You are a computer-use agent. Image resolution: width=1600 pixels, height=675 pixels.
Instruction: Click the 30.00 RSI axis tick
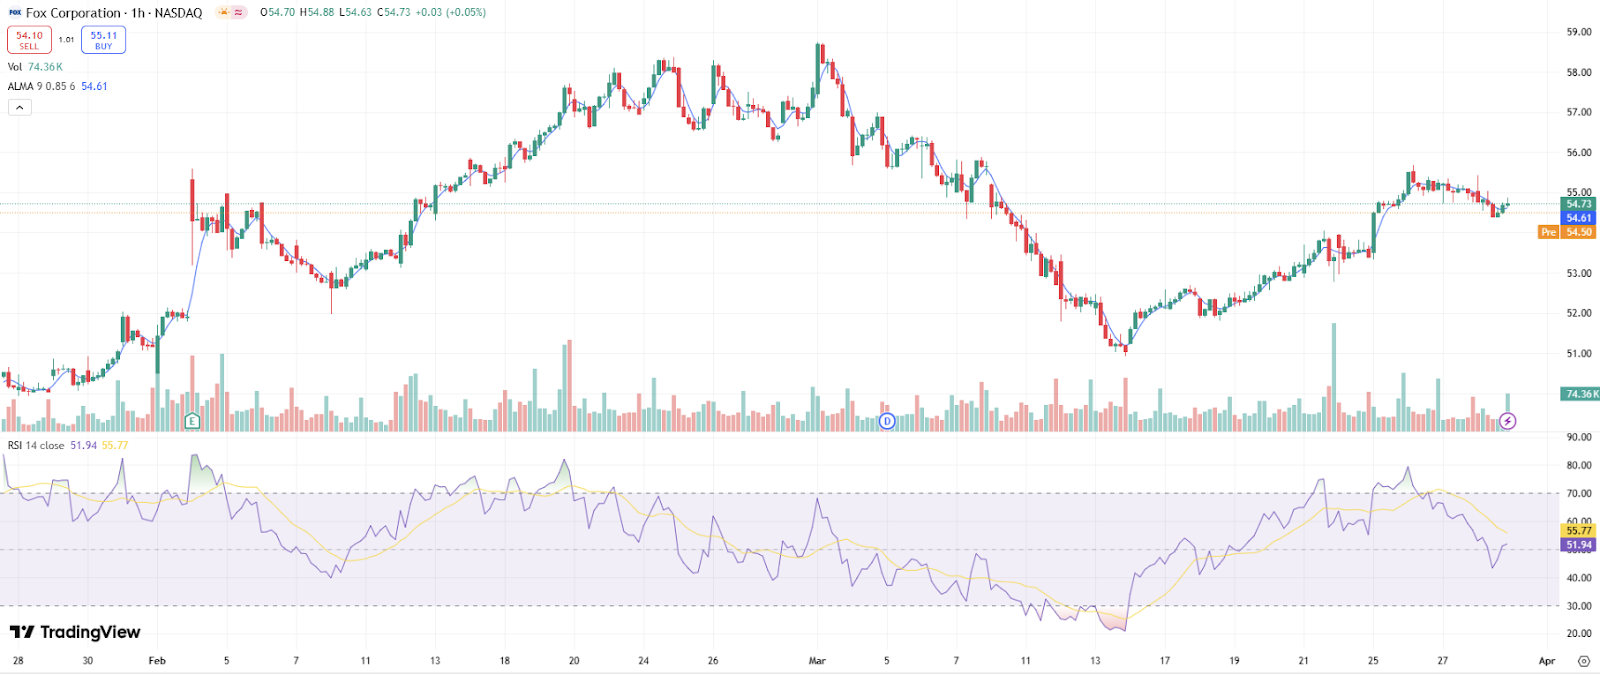1579,606
